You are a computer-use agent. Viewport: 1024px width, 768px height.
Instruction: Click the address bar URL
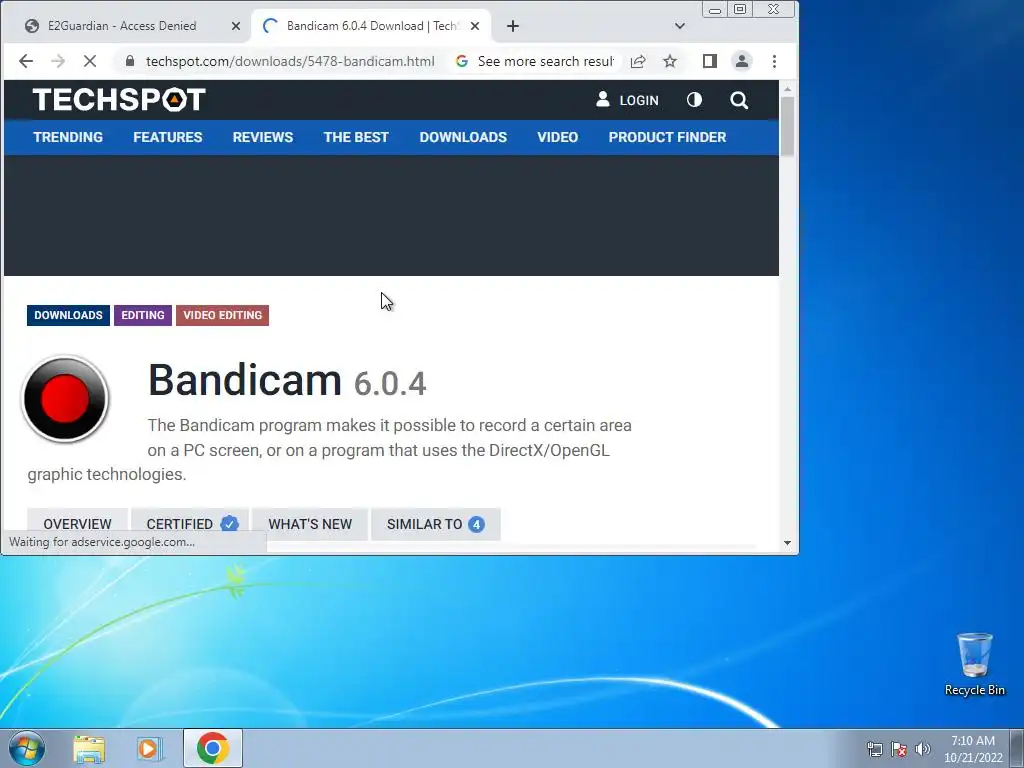click(x=290, y=61)
